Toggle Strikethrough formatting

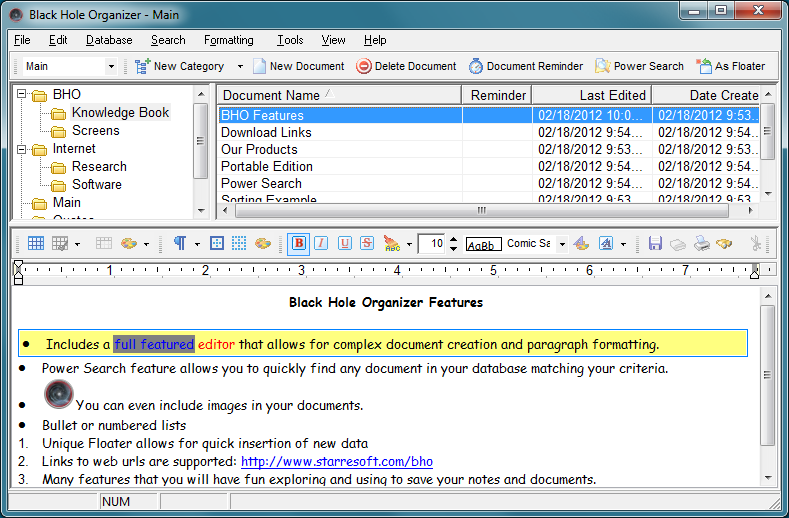coord(367,244)
